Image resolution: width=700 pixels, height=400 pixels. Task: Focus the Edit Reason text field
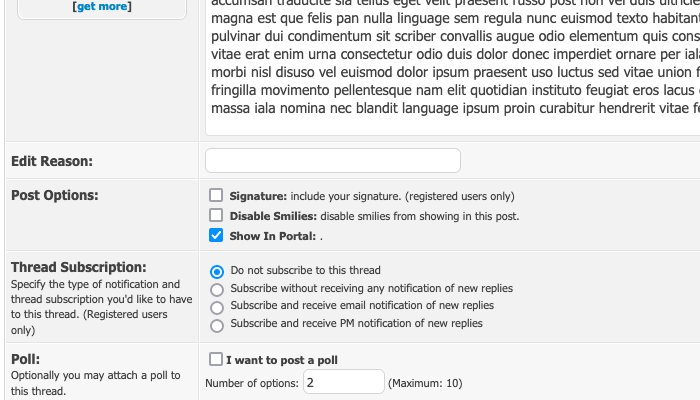(x=332, y=160)
